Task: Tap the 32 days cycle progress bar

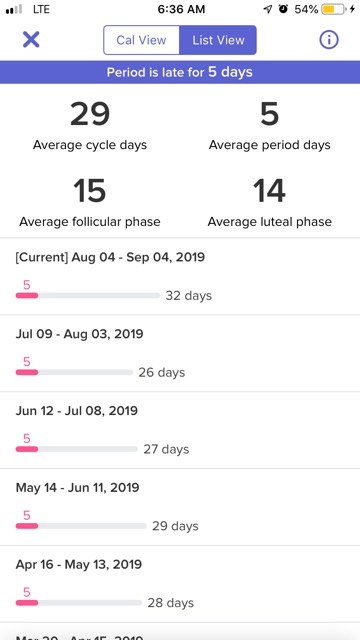Action: click(88, 296)
